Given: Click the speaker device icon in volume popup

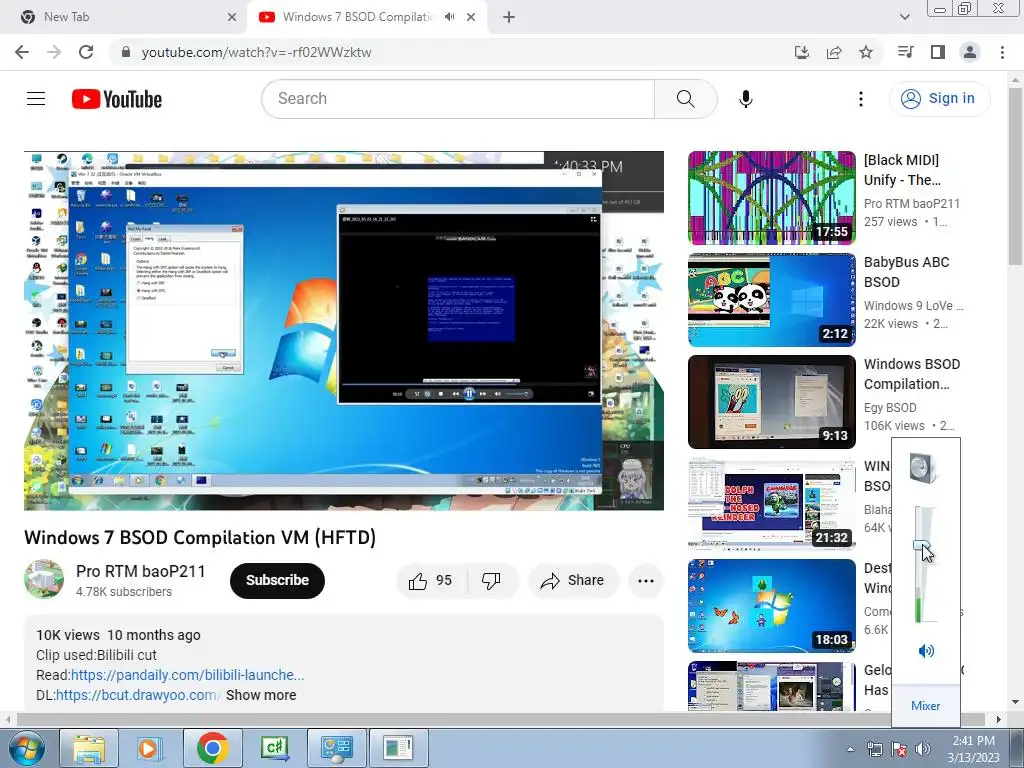Looking at the screenshot, I should click(925, 468).
